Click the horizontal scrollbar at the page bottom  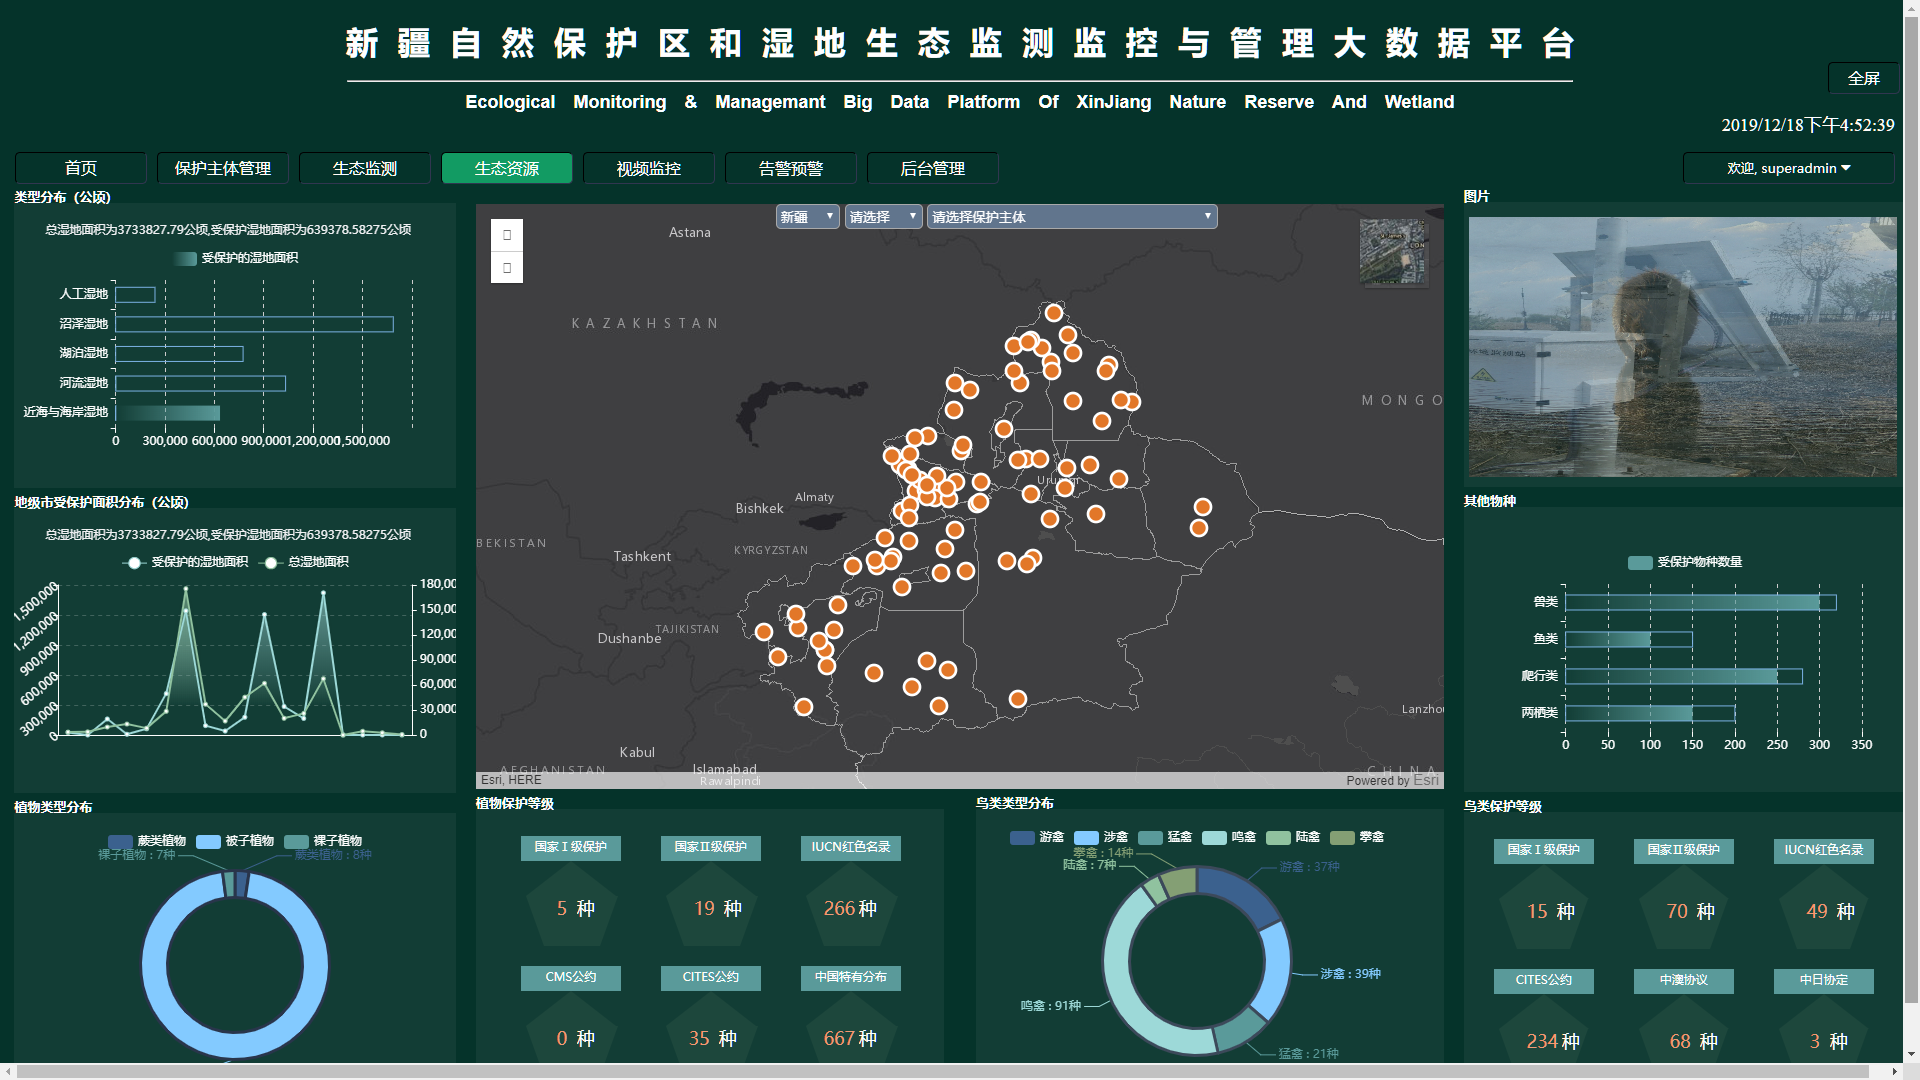tap(942, 1071)
